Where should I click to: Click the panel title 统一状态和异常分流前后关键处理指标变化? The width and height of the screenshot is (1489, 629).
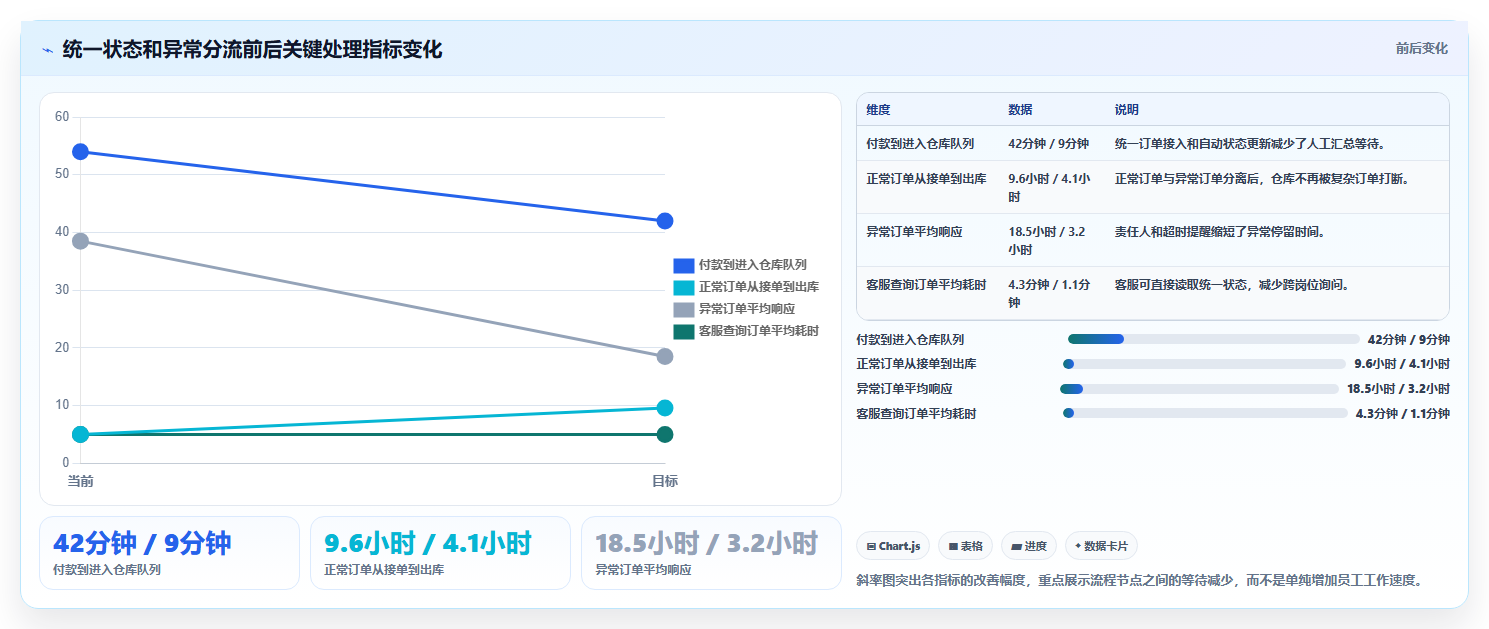[x=252, y=49]
